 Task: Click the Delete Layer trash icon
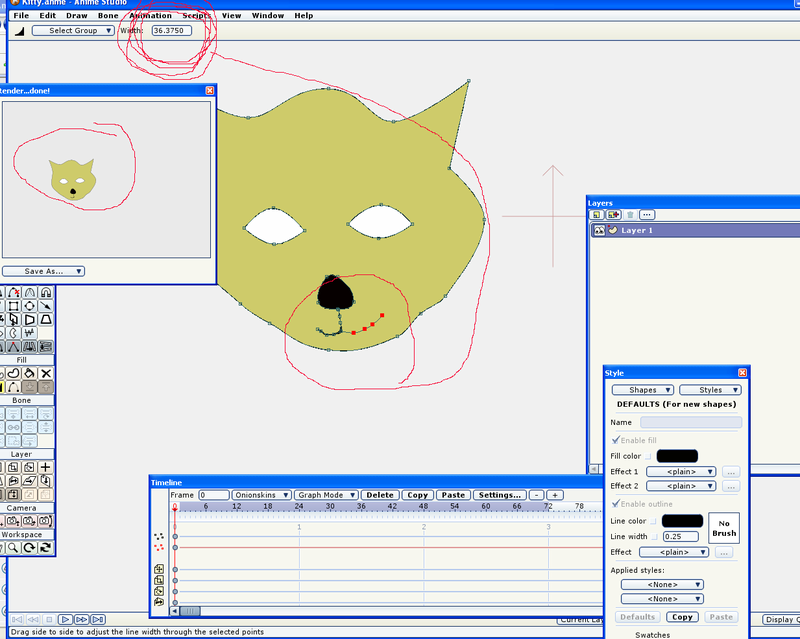tap(630, 215)
